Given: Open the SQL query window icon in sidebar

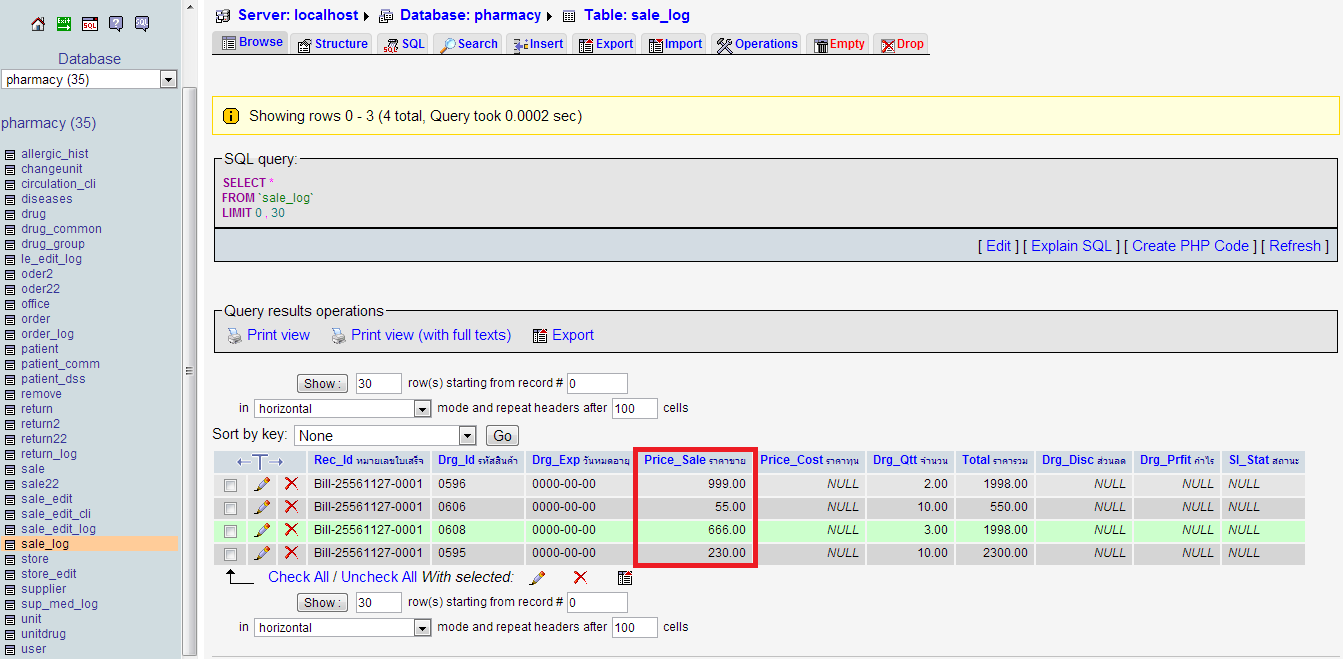Looking at the screenshot, I should click(90, 24).
